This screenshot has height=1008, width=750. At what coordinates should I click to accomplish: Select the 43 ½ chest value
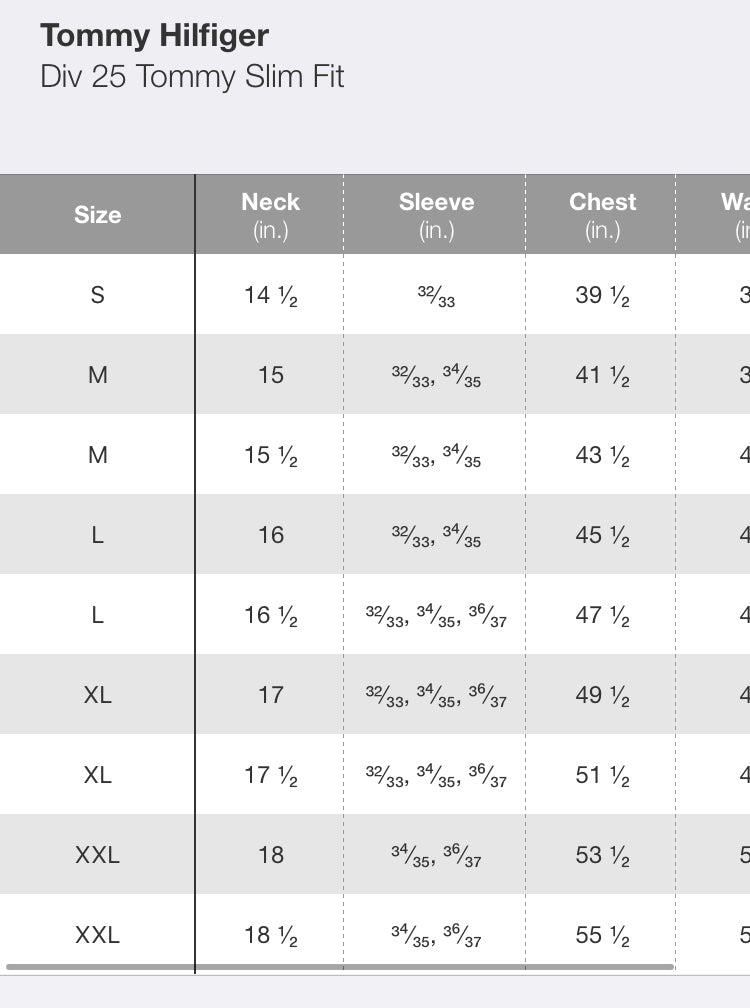[x=602, y=455]
